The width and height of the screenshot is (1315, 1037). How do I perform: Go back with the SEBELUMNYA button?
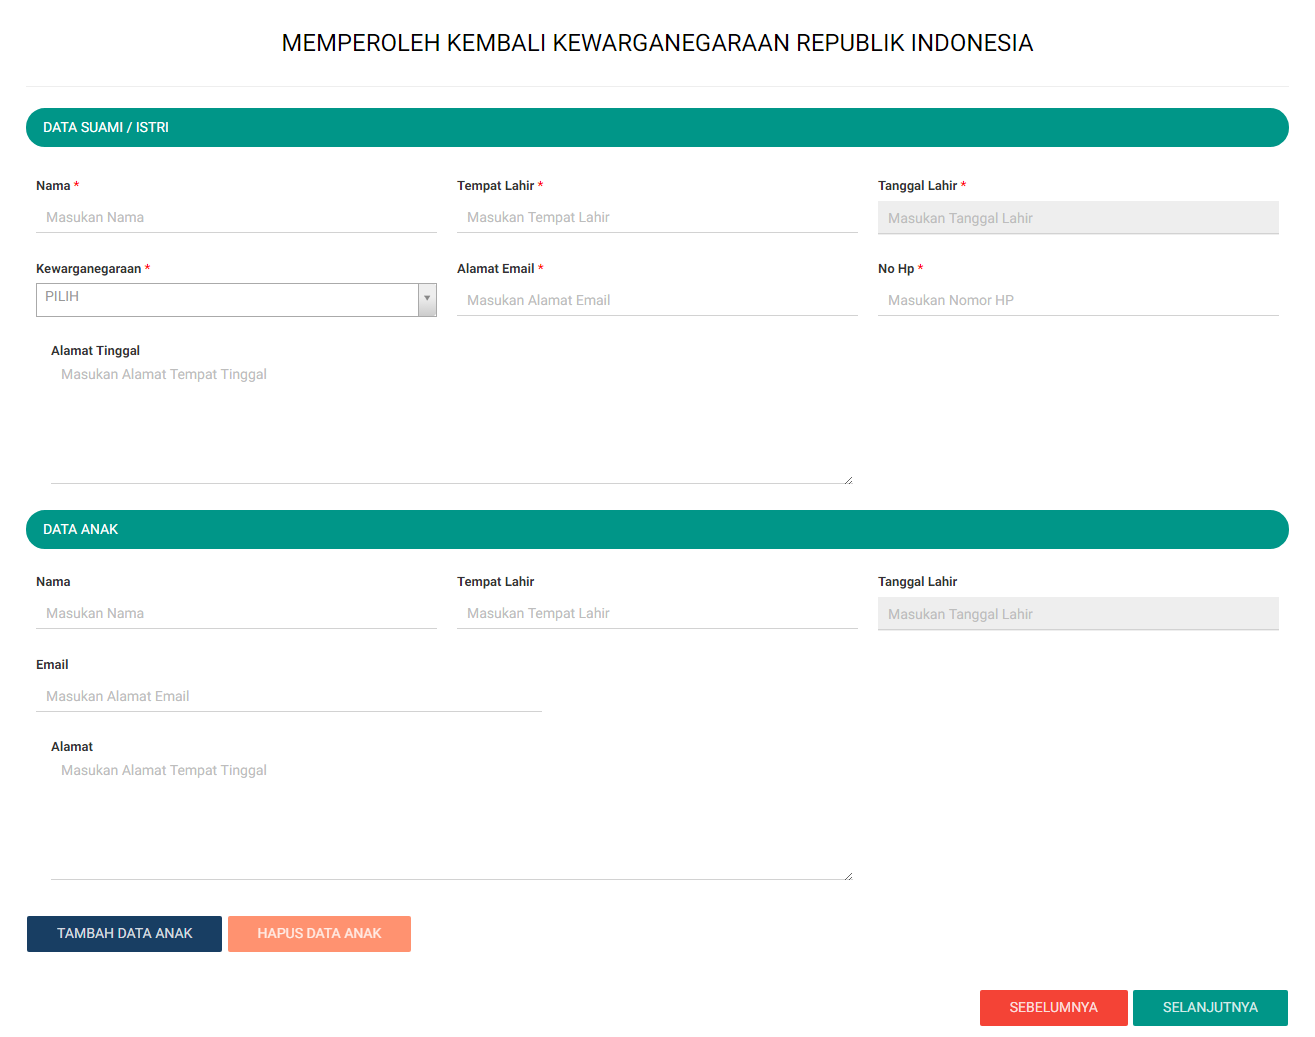click(1053, 1007)
